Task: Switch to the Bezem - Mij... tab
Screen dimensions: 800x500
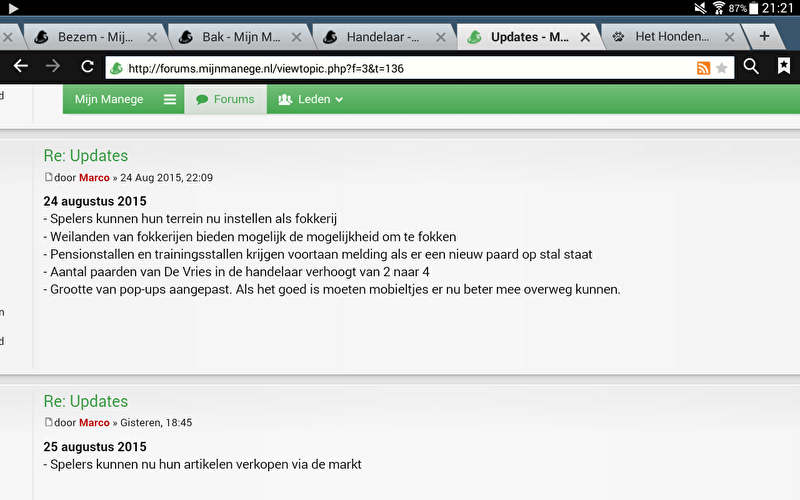Action: click(x=95, y=37)
